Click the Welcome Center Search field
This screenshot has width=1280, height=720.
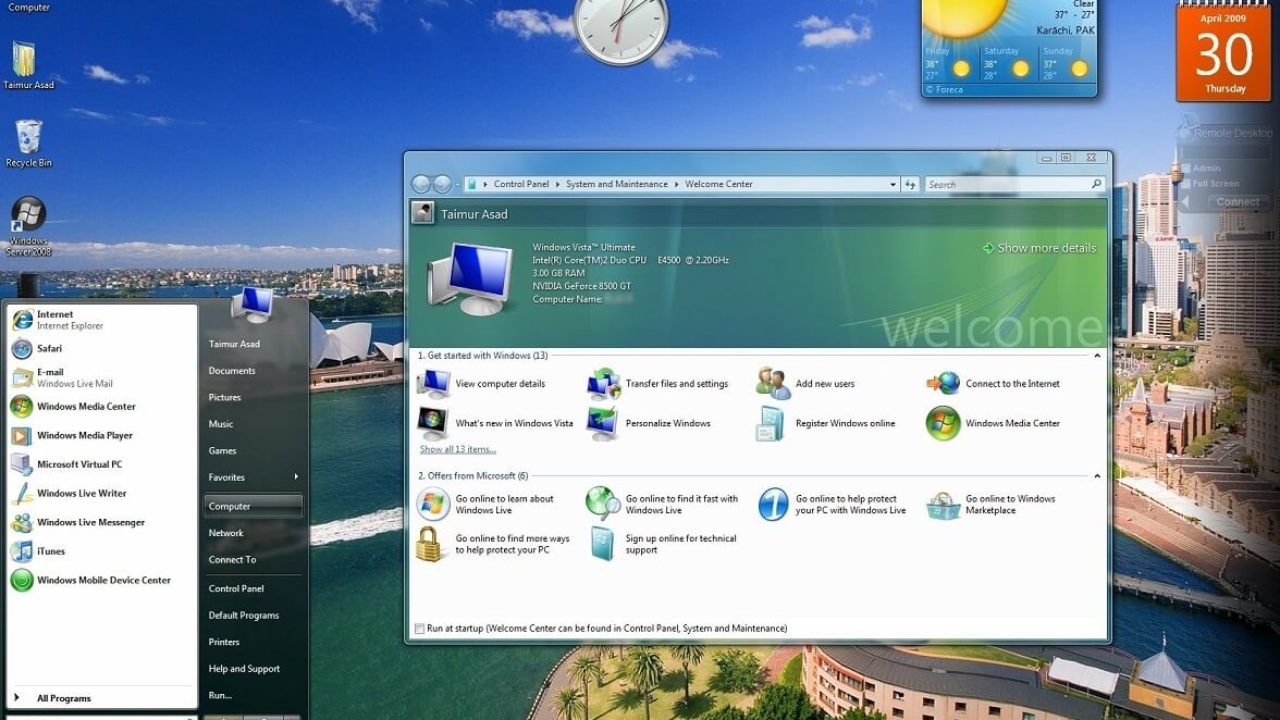1013,184
